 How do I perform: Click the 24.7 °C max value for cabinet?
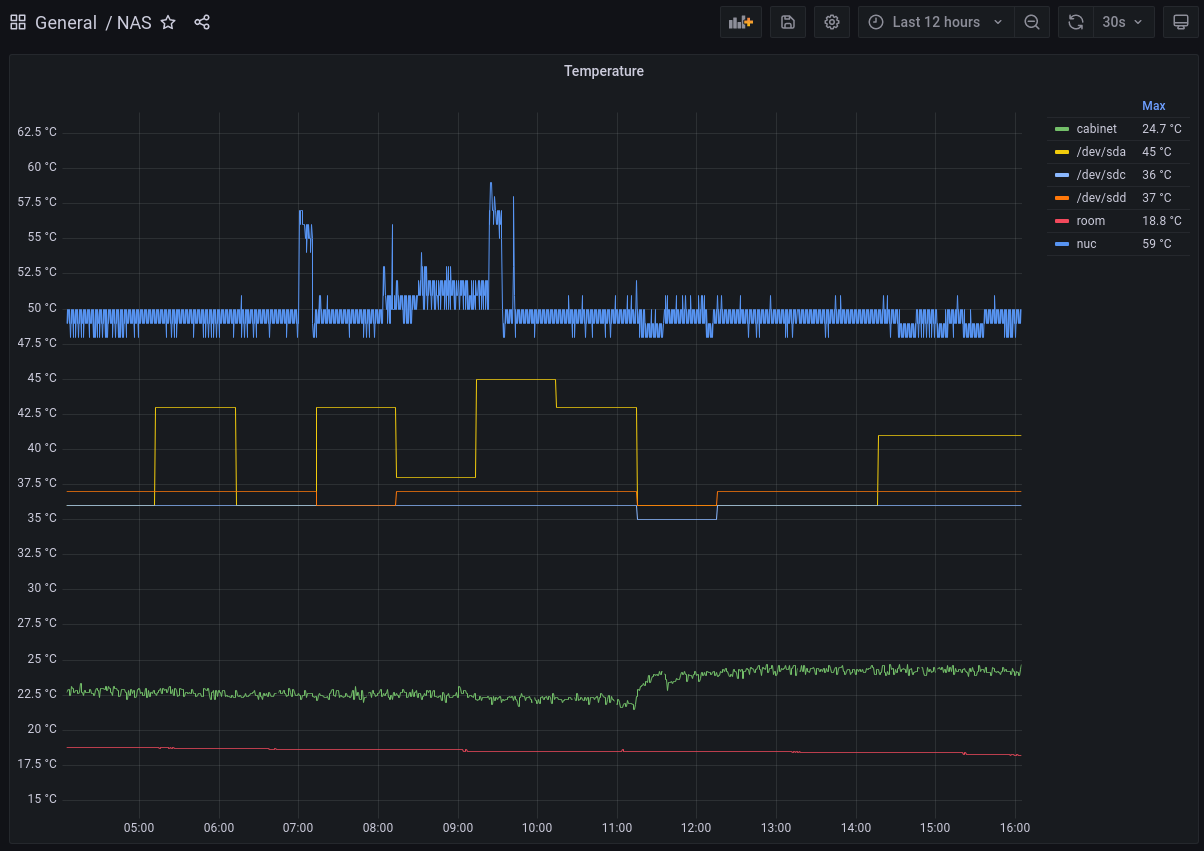1162,129
